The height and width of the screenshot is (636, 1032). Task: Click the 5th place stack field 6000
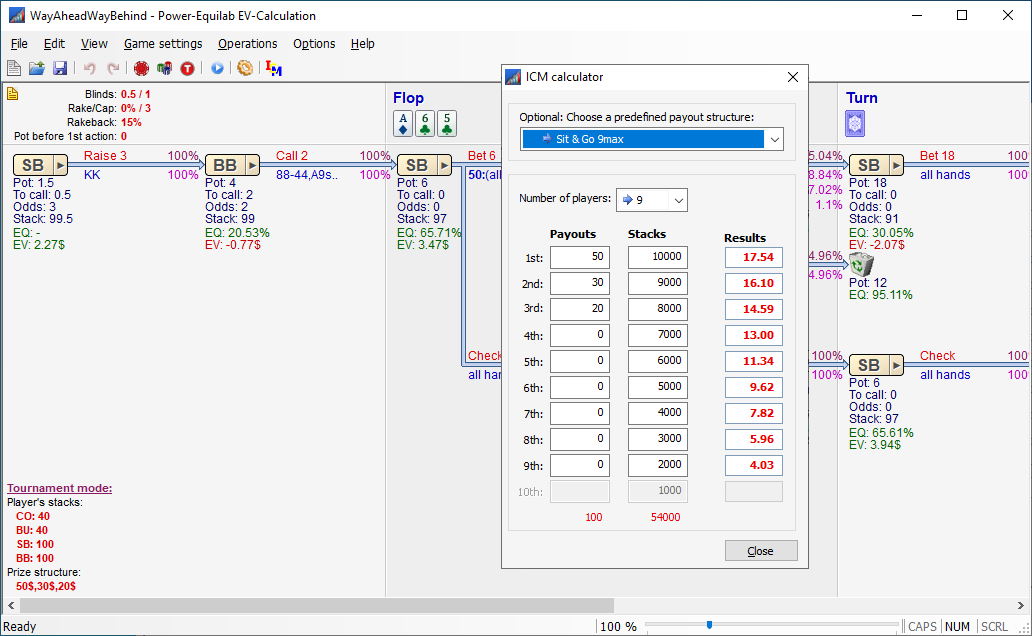click(x=658, y=361)
